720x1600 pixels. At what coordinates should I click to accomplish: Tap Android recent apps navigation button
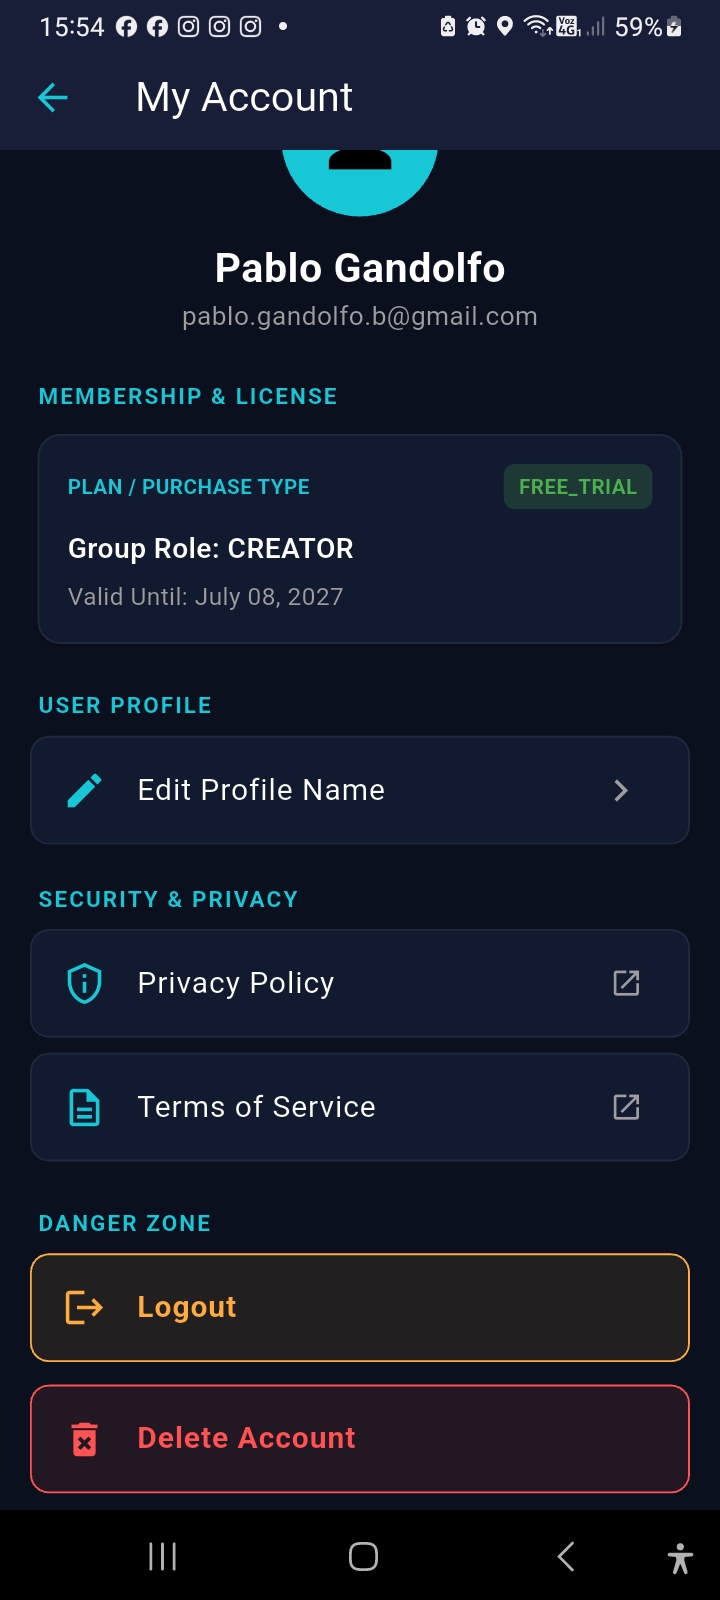click(x=162, y=1556)
